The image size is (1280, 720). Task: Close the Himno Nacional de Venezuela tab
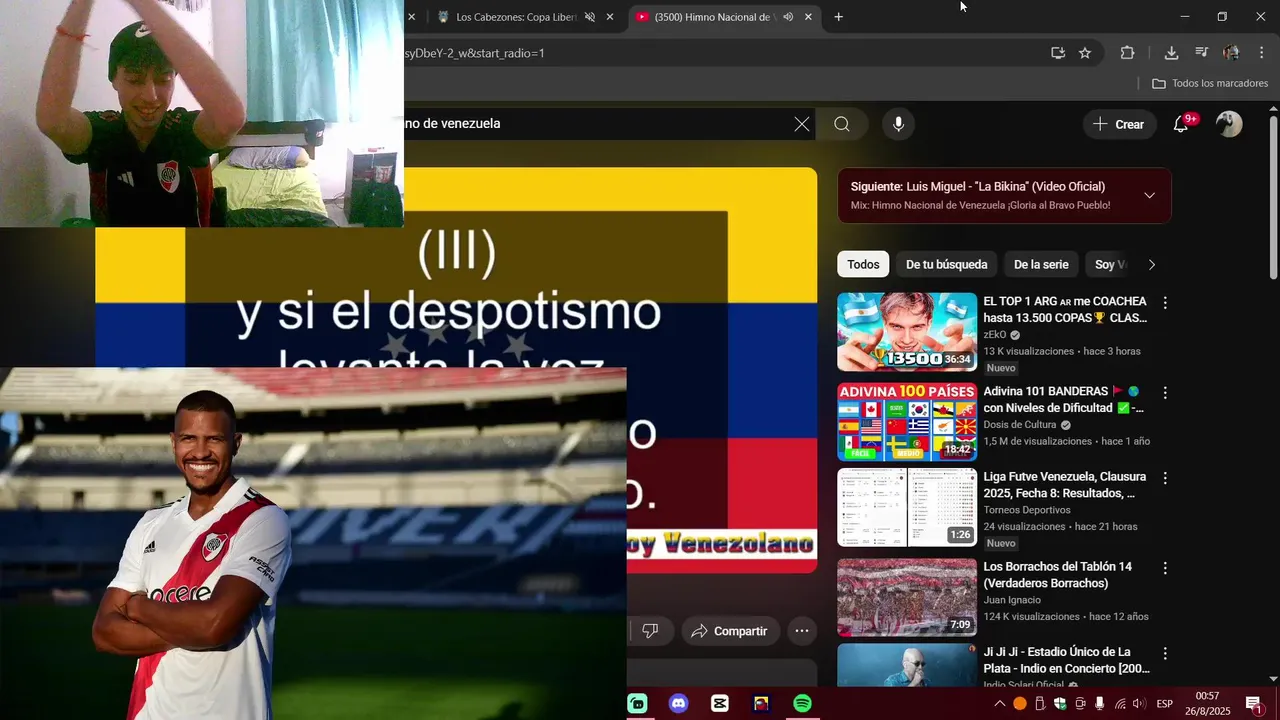click(808, 17)
